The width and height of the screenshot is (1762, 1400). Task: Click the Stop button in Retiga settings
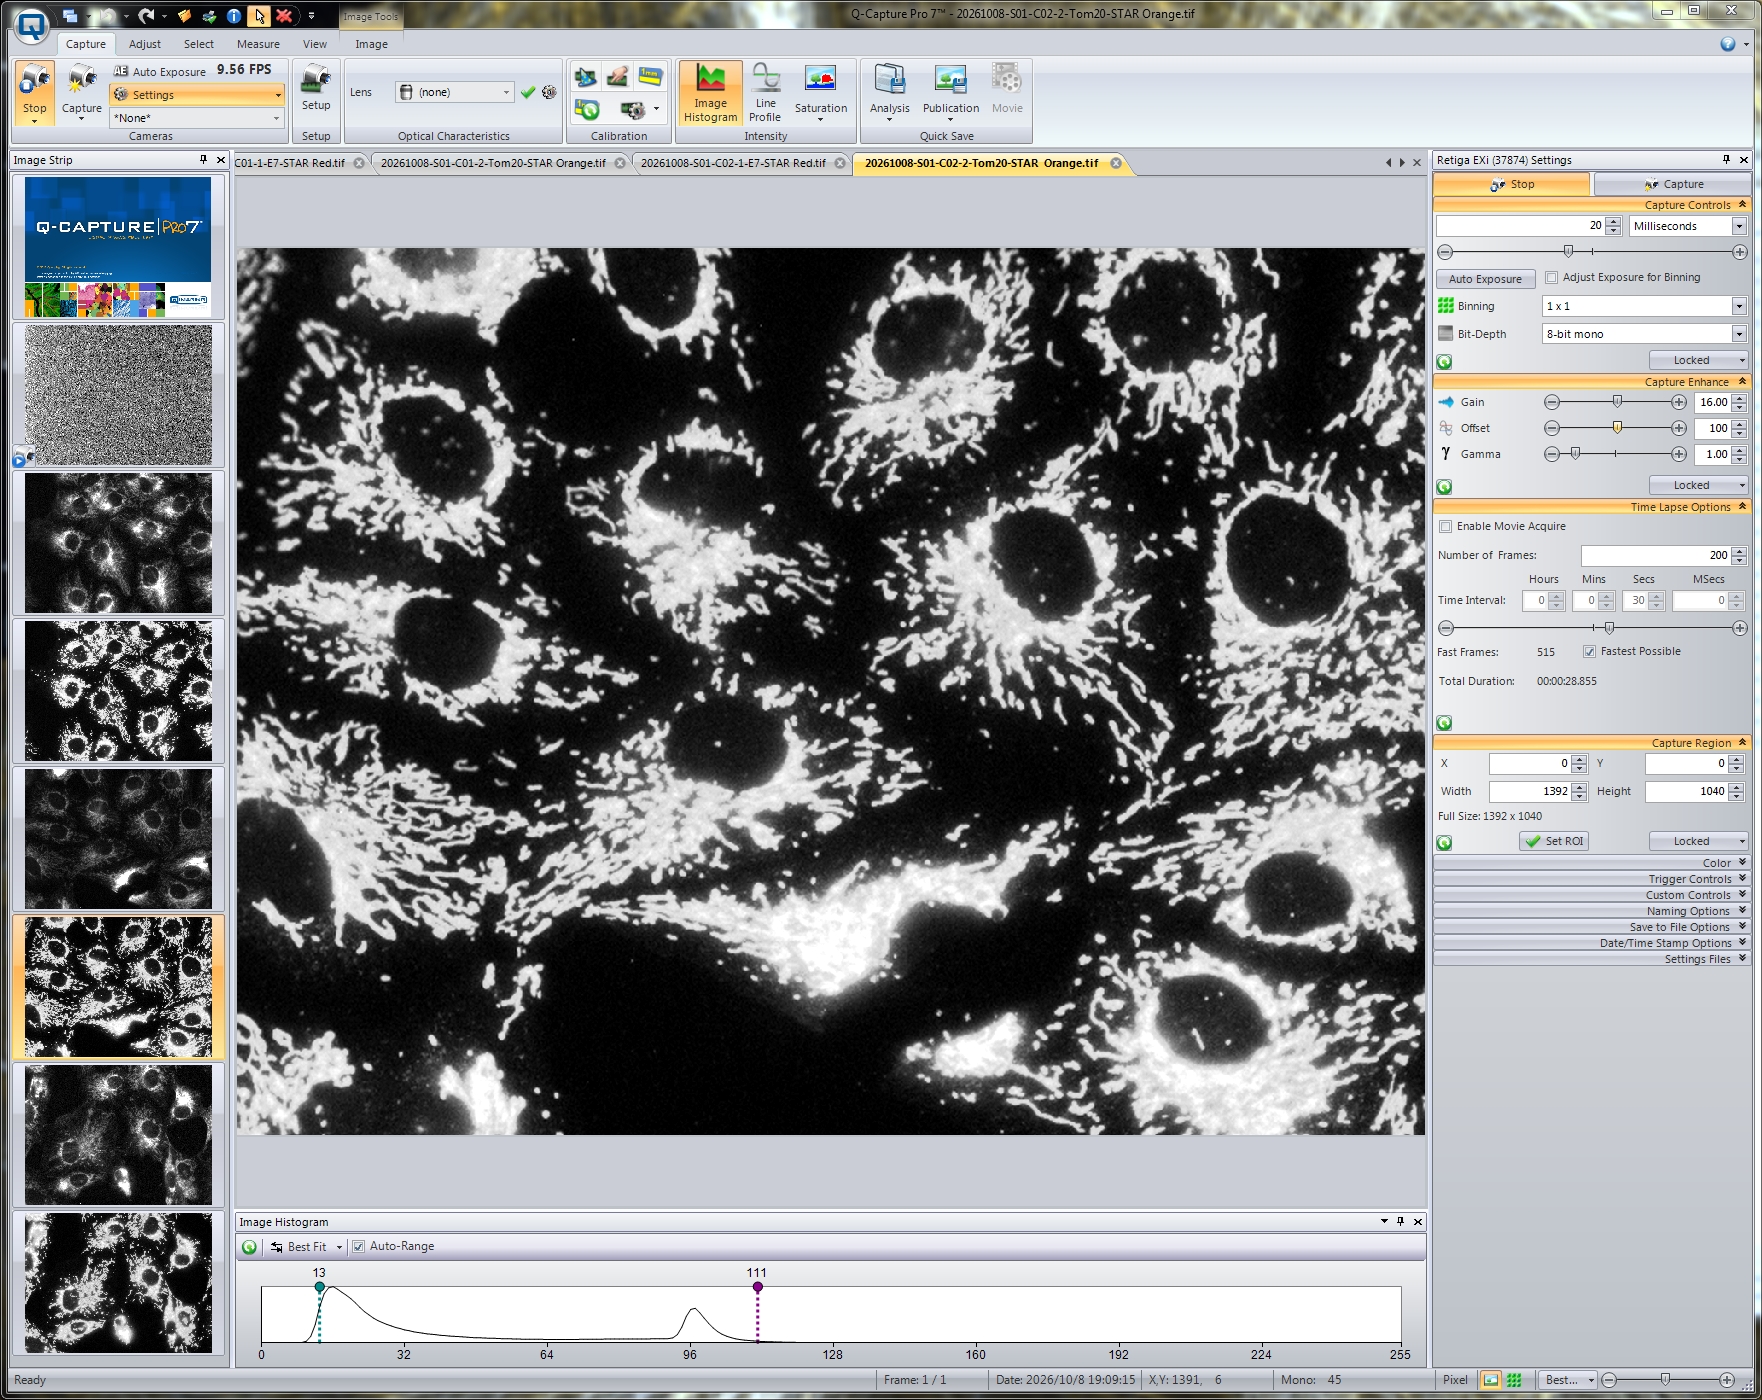(x=1511, y=184)
